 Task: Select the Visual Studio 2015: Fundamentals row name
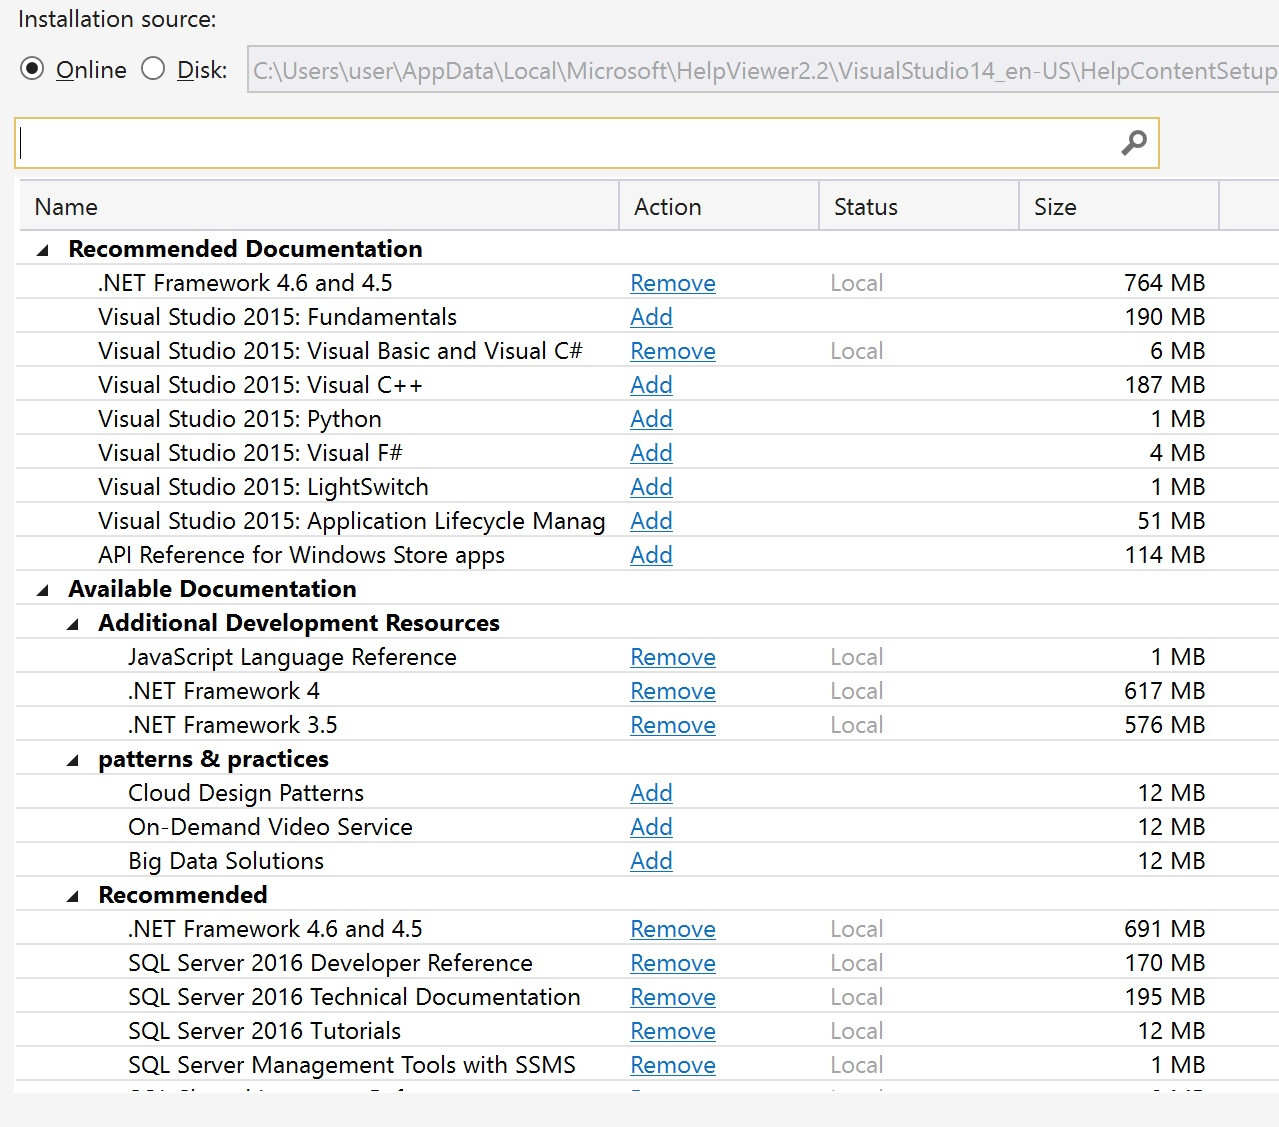click(x=277, y=317)
